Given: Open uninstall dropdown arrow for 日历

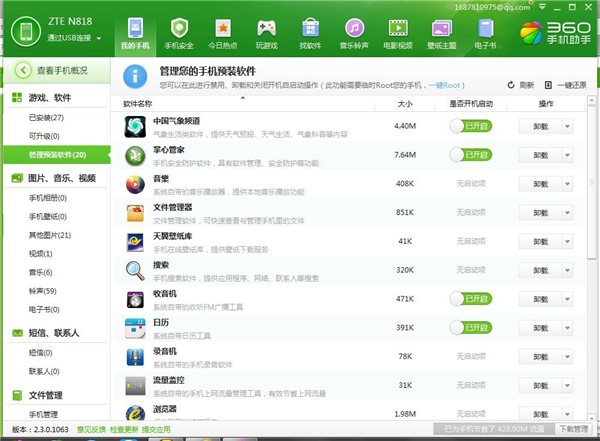Looking at the screenshot, I should (567, 328).
